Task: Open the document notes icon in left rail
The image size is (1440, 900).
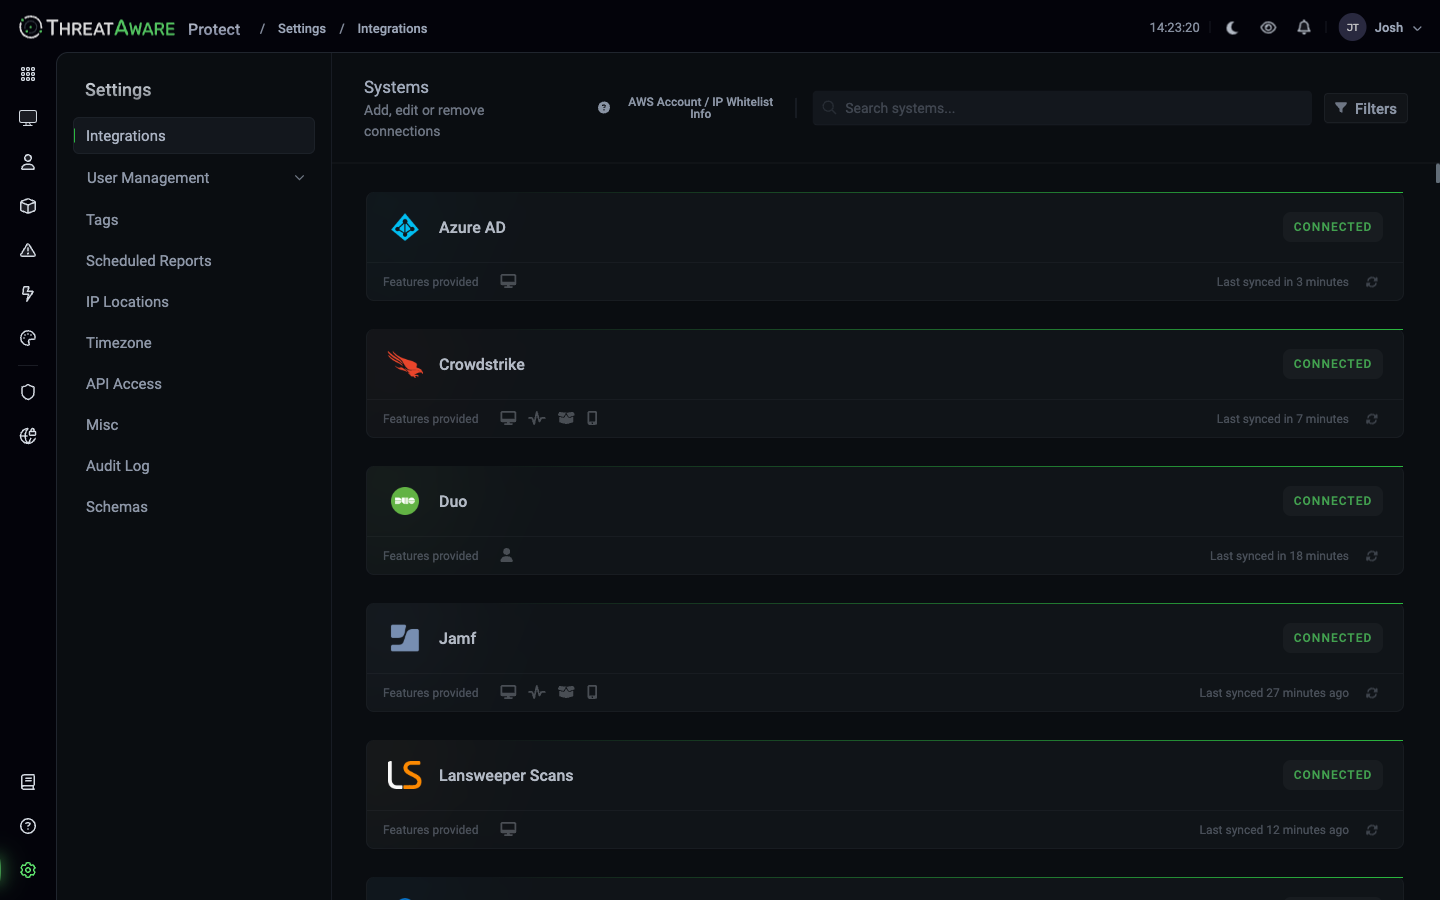Action: tap(28, 782)
